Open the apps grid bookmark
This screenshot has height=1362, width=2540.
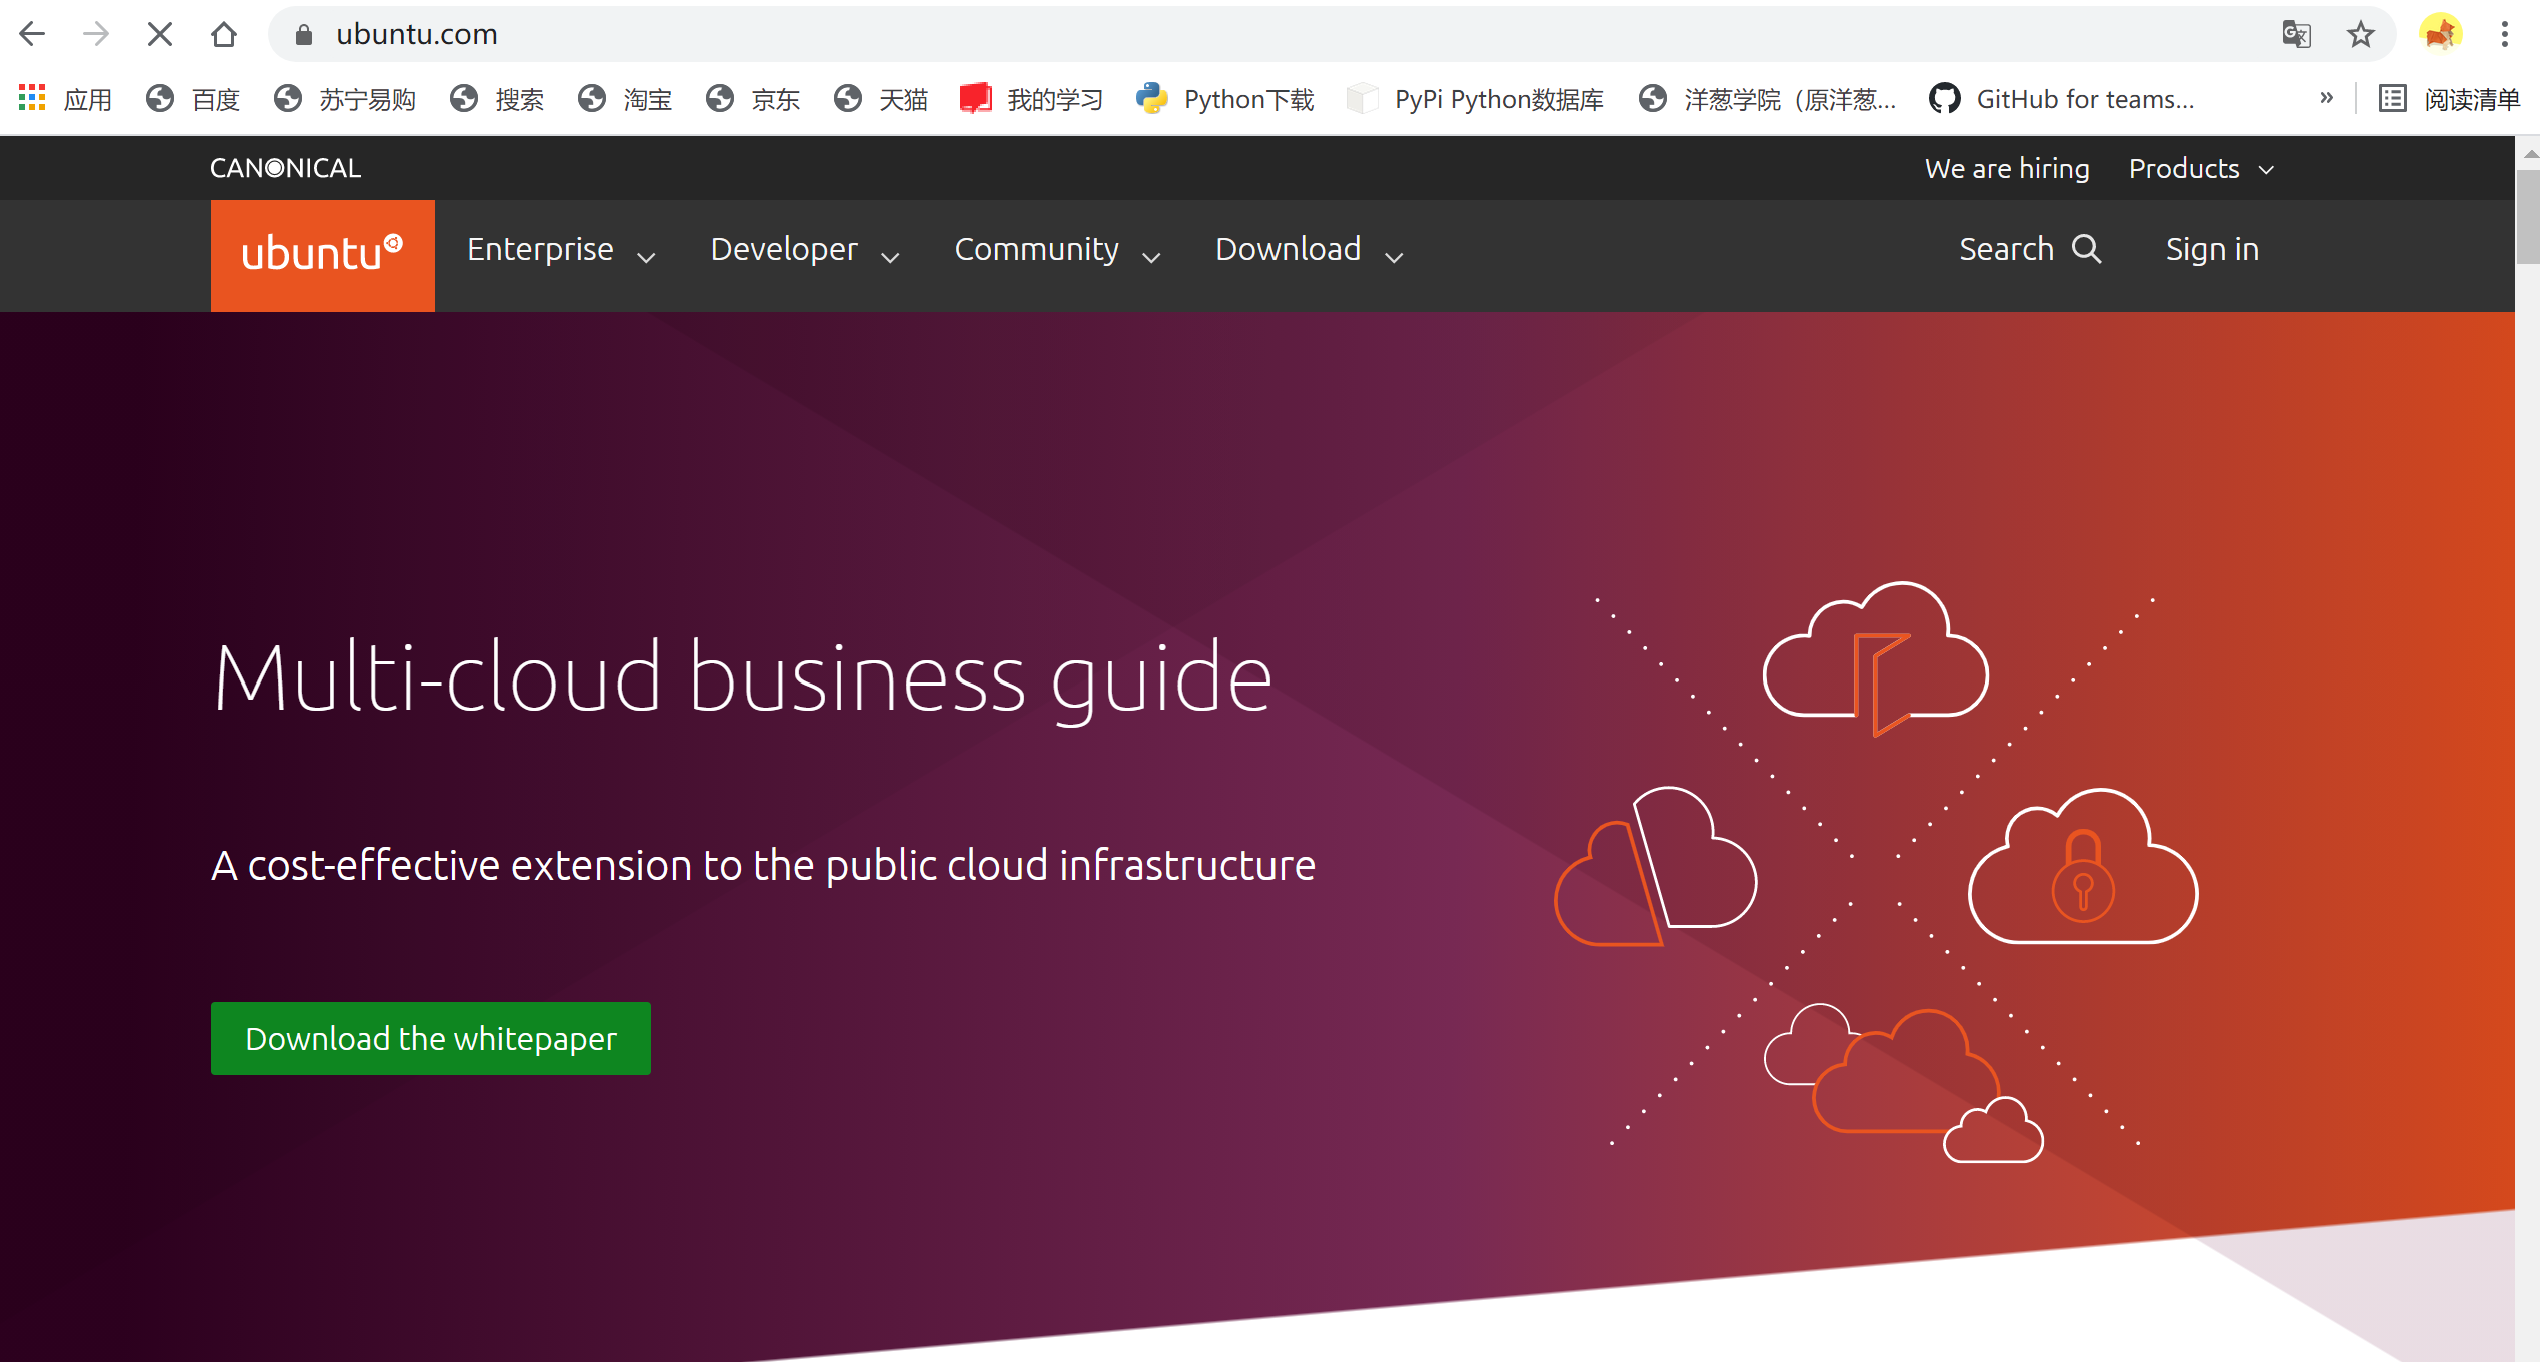(33, 98)
